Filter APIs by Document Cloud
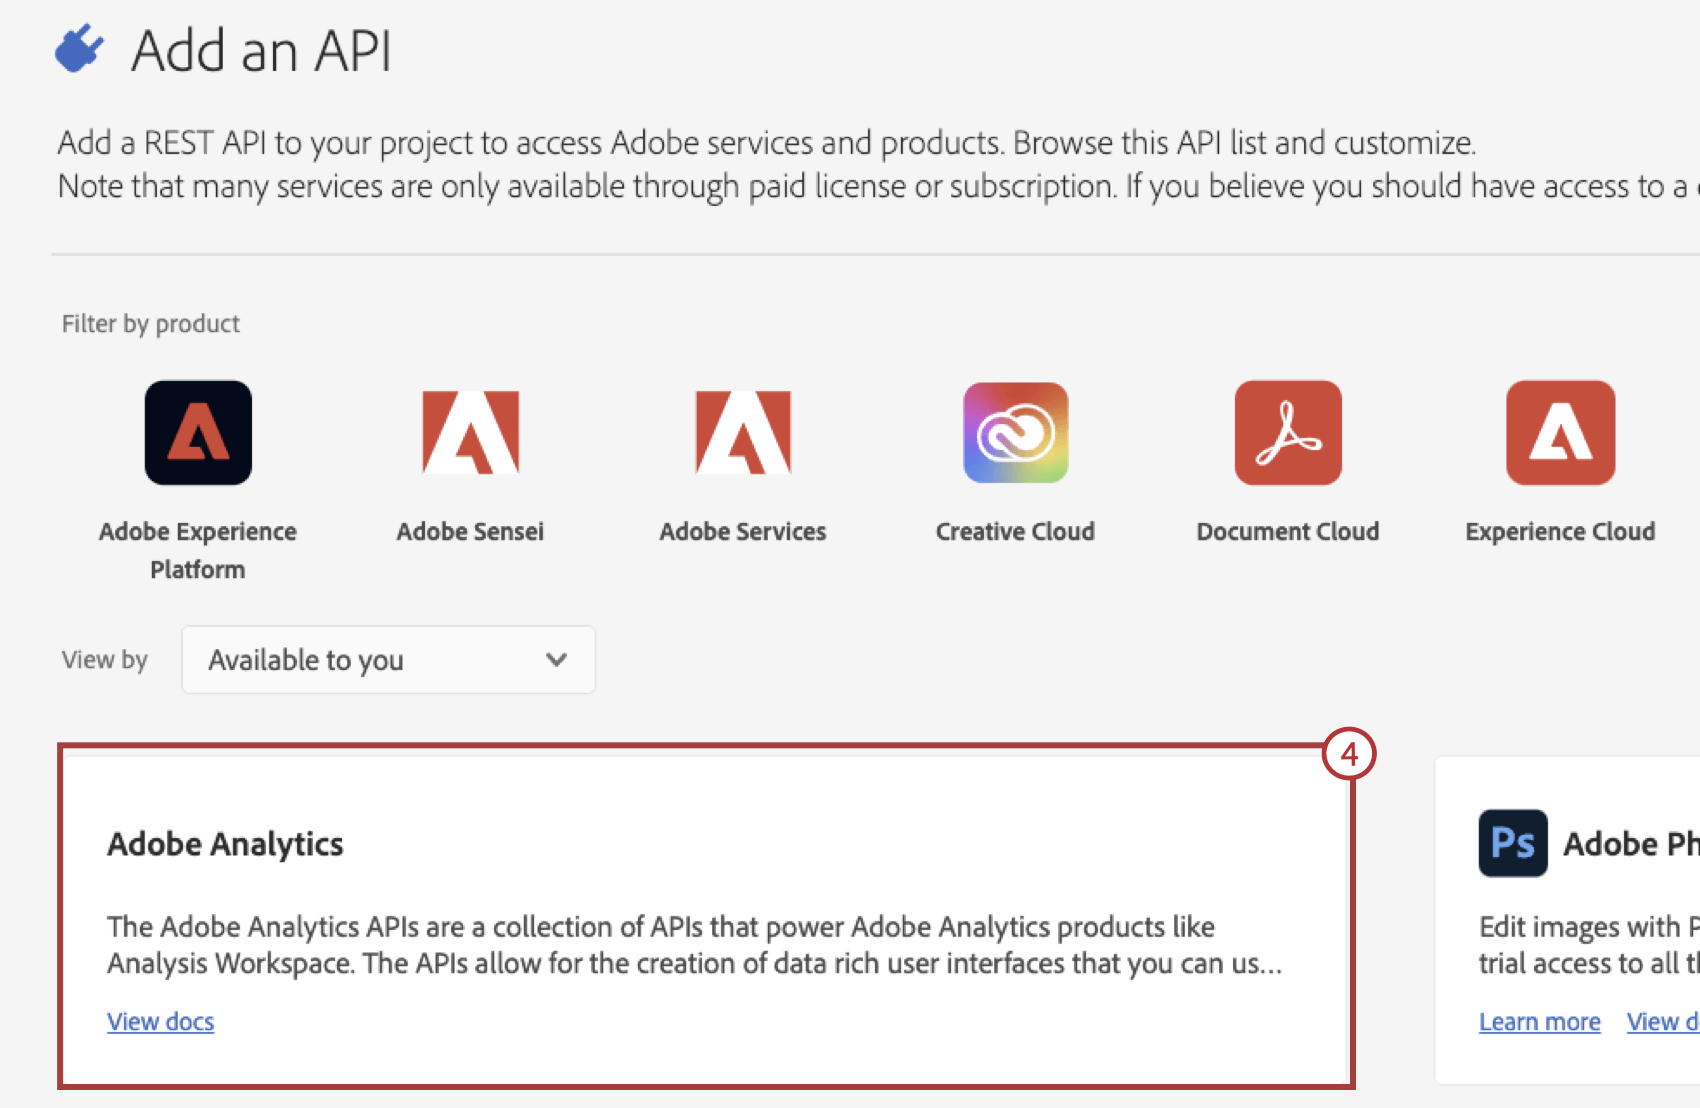The width and height of the screenshot is (1700, 1108). tap(1287, 432)
